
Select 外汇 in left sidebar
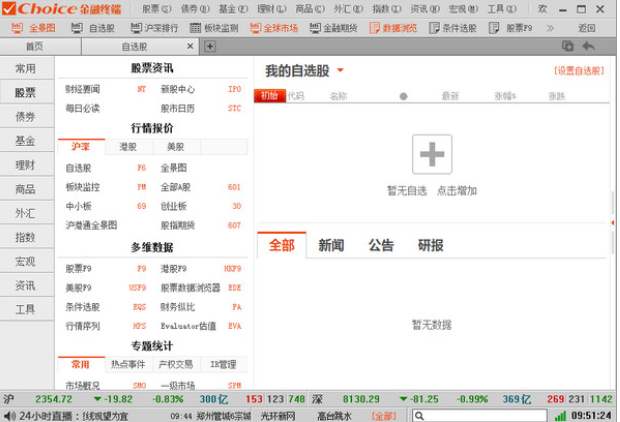(26, 213)
